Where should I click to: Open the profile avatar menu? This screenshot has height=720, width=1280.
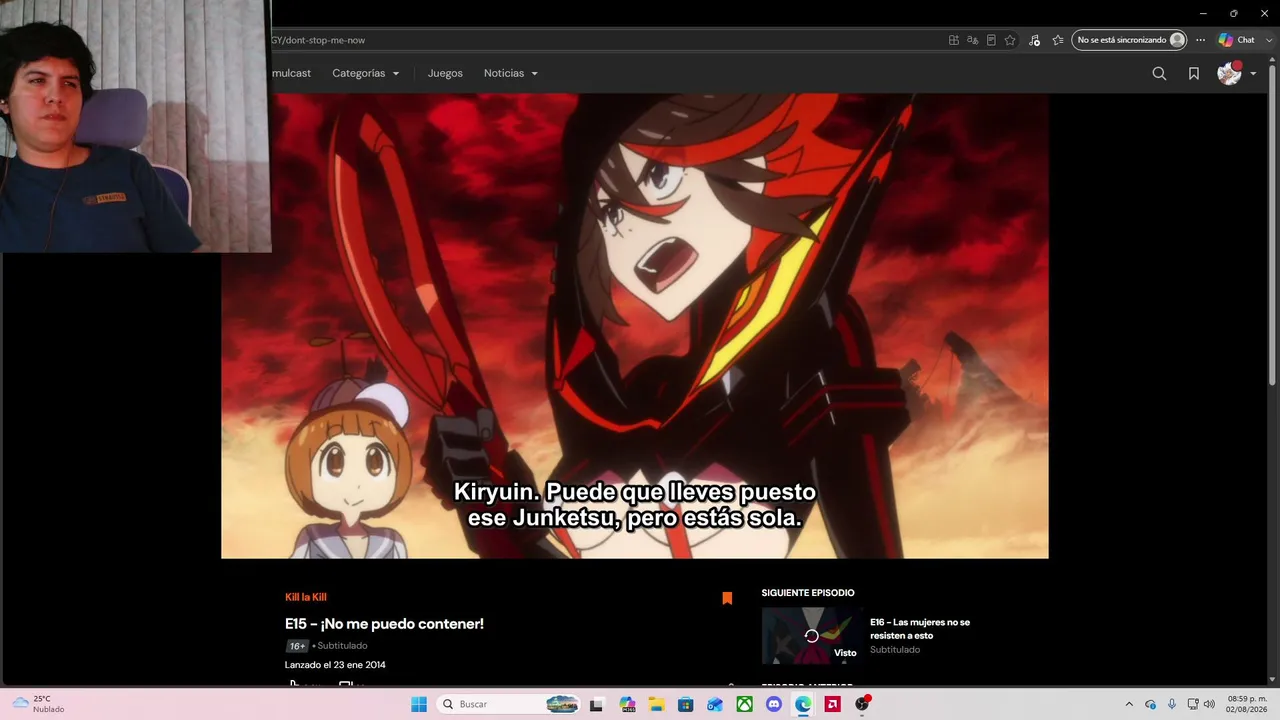click(x=1229, y=73)
